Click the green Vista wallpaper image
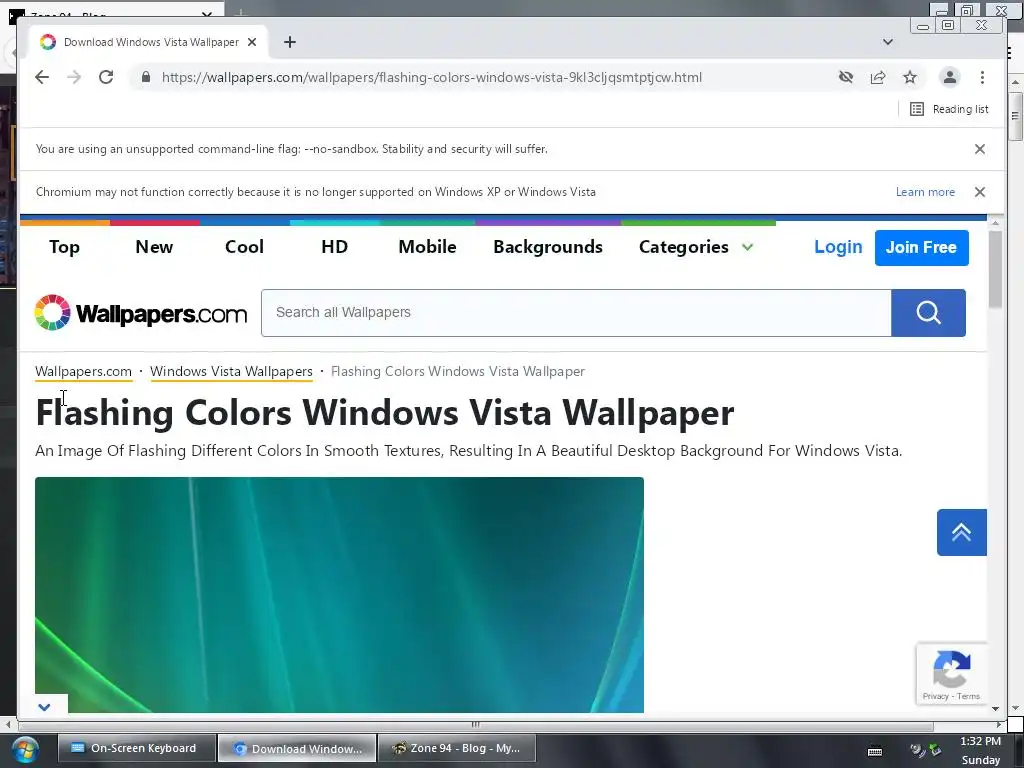This screenshot has height=768, width=1024. click(x=339, y=594)
